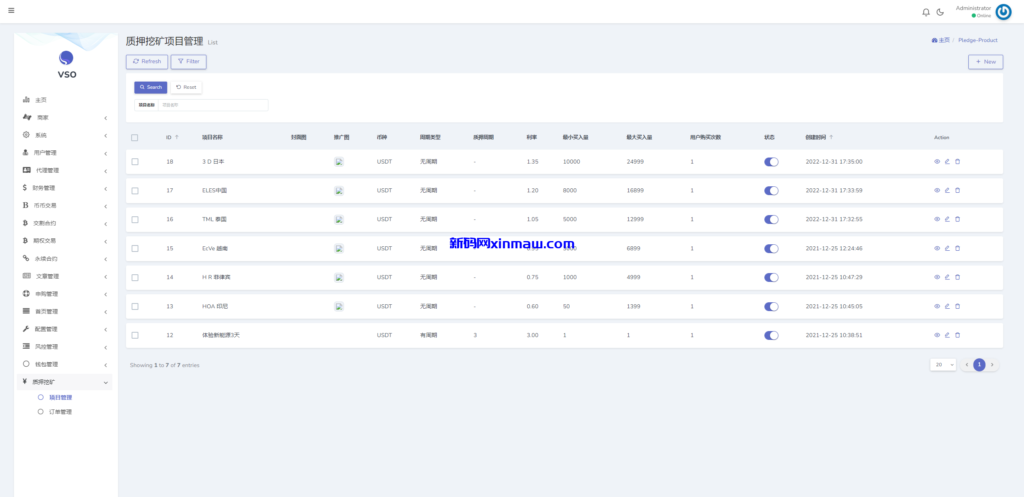This screenshot has height=497, width=1024.
Task: Open 订单管理 in the sidebar submenu
Action: coord(61,411)
